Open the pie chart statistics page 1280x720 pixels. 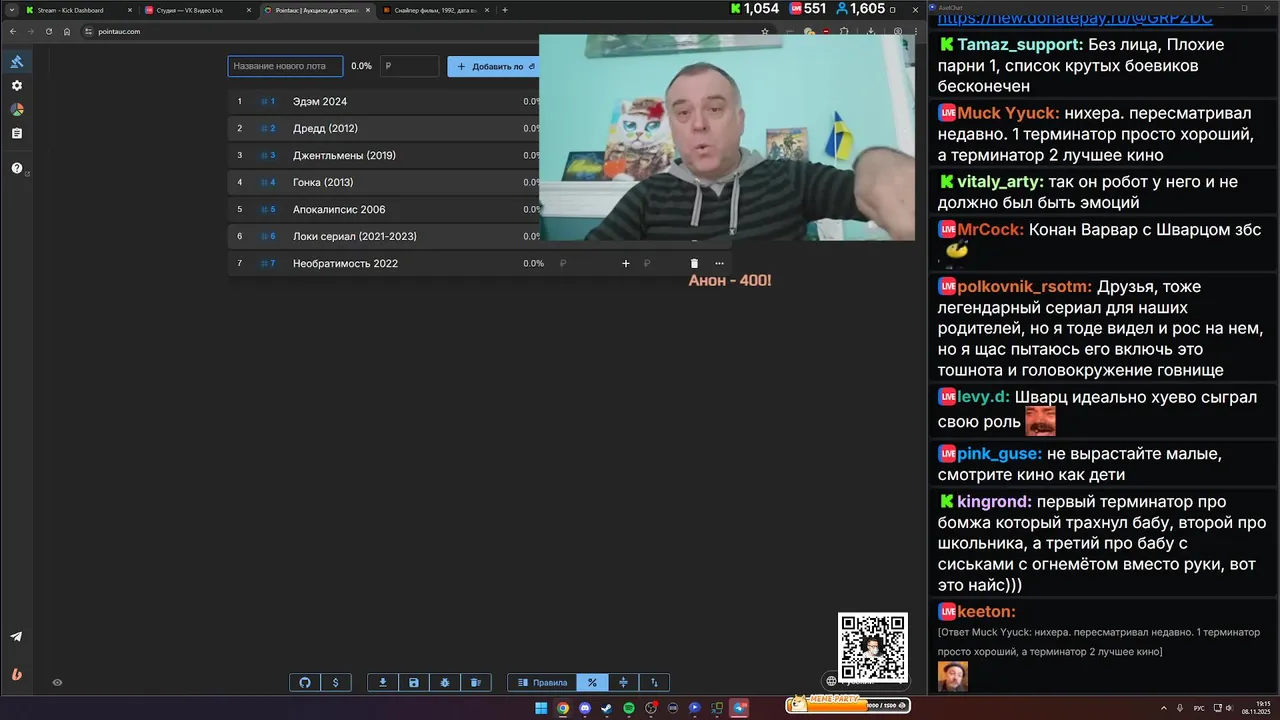coord(17,110)
